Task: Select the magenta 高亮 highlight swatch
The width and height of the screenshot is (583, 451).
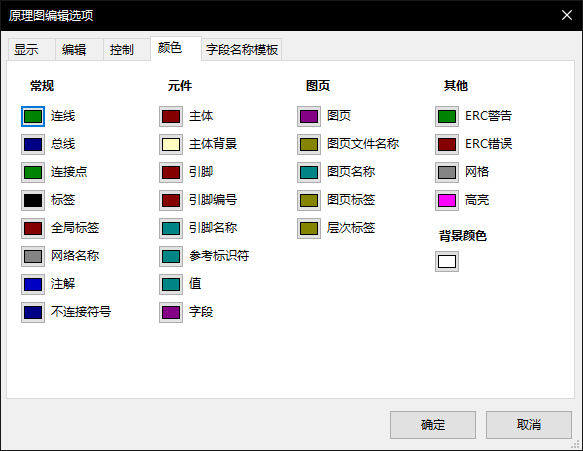Action: tap(447, 200)
